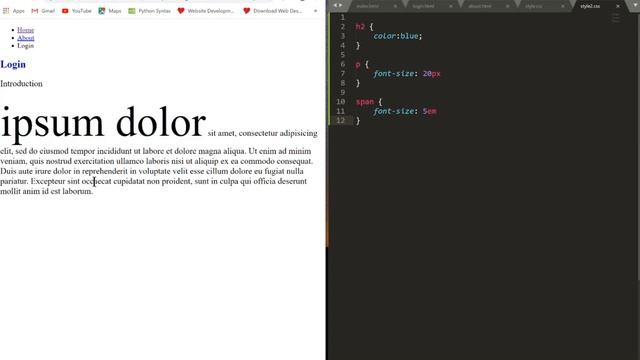Click line number 12 in the gutter

[x=340, y=120]
